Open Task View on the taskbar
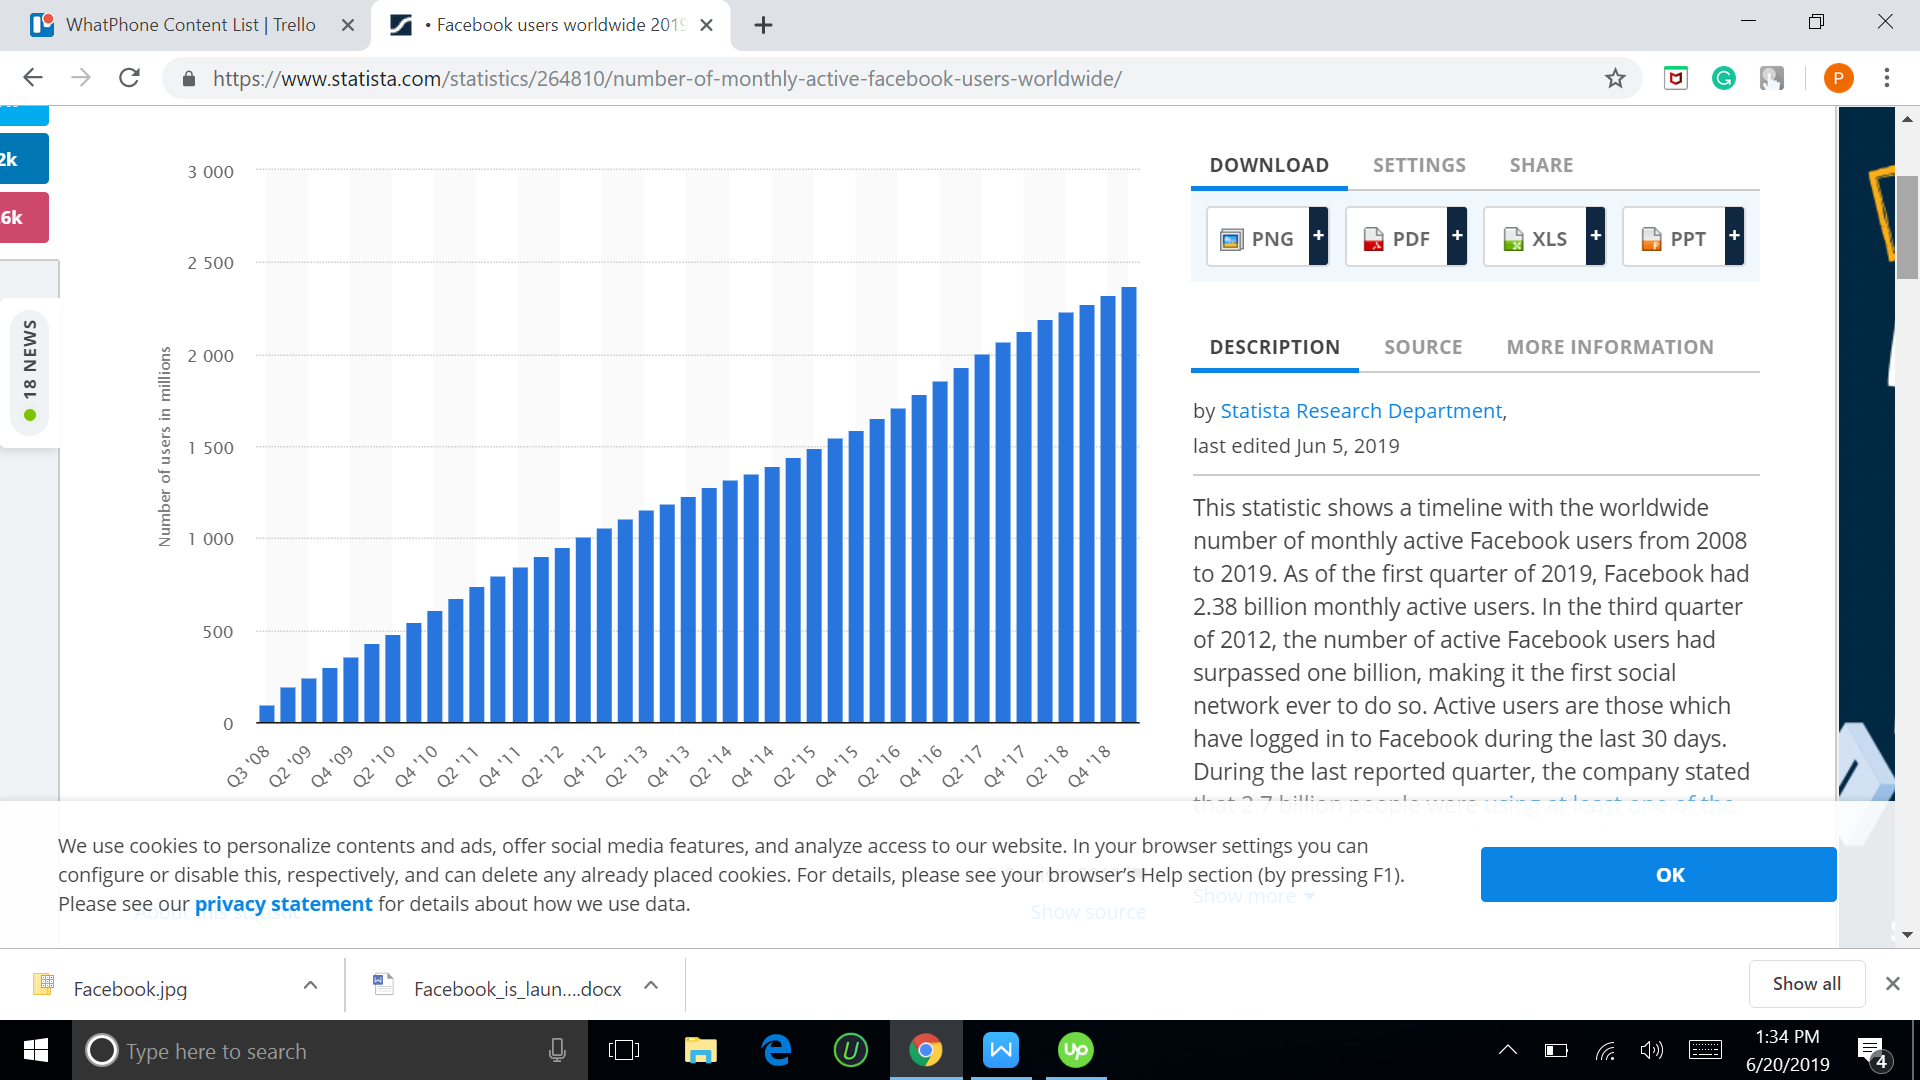 click(624, 1050)
